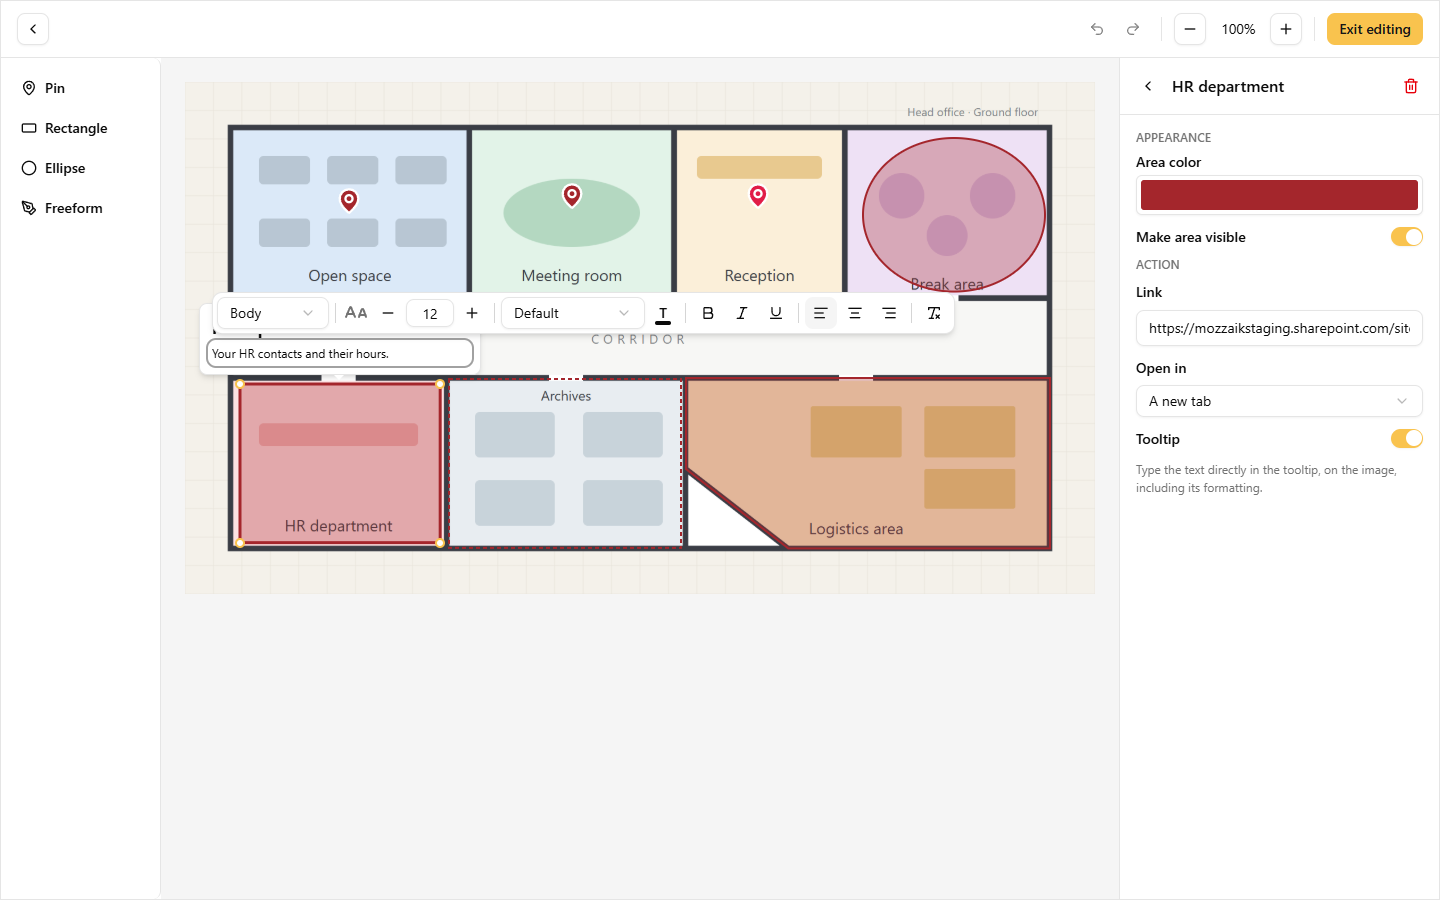Click the tooltip text input box

(340, 353)
